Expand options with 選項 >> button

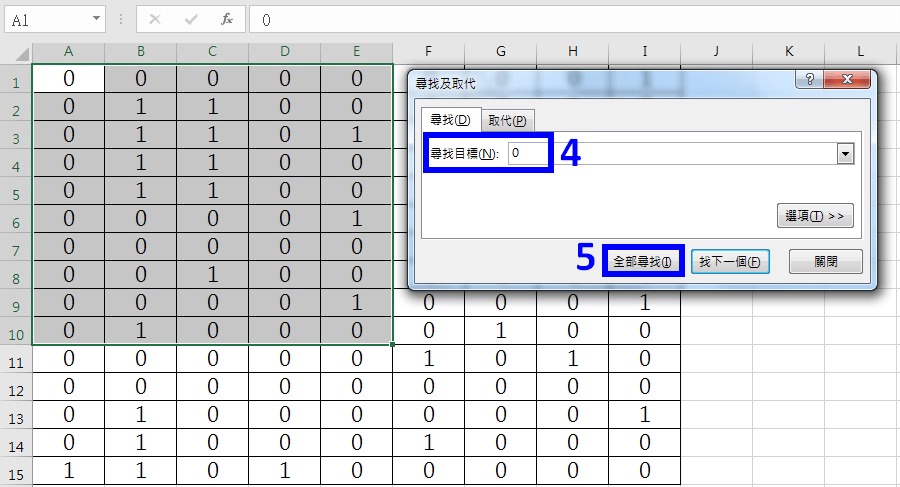pyautogui.click(x=814, y=216)
